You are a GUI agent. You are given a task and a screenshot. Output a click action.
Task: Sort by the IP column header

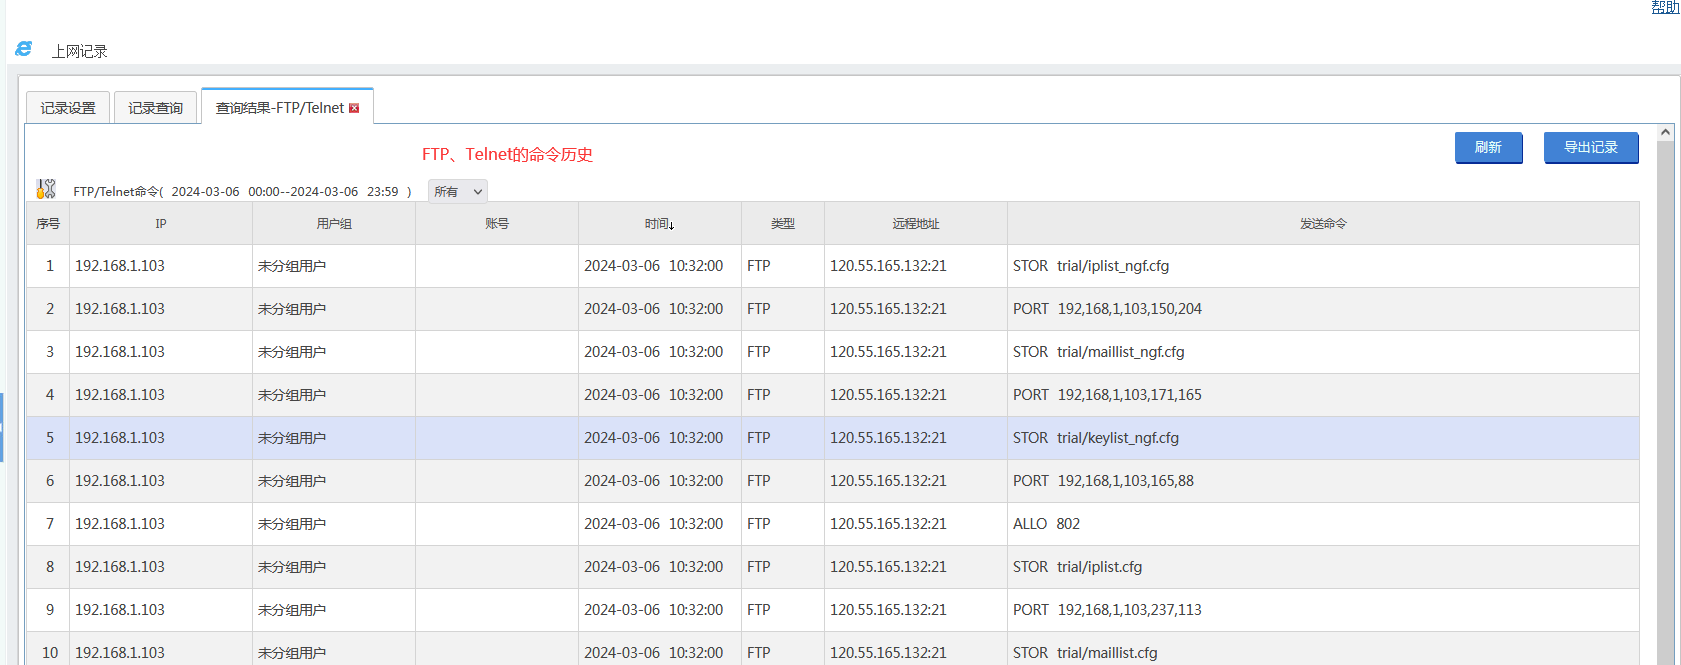click(160, 224)
